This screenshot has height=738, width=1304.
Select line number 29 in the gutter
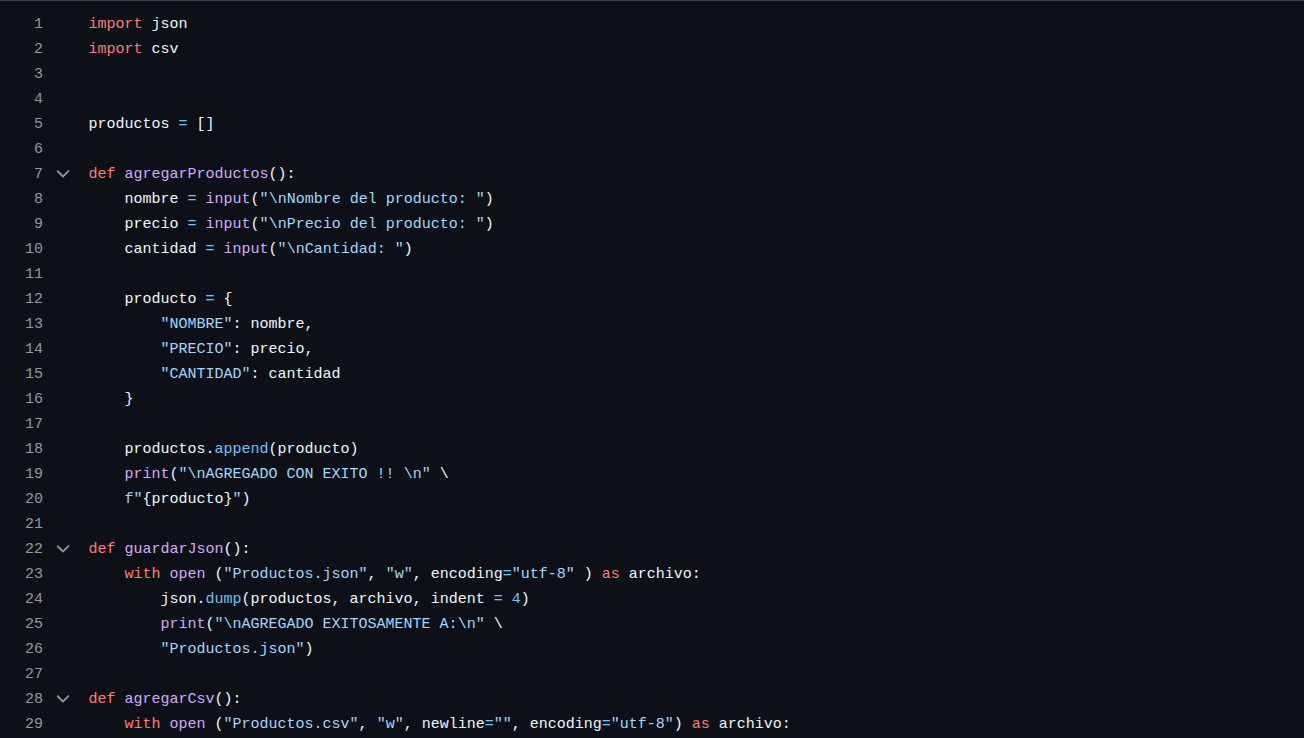(34, 723)
